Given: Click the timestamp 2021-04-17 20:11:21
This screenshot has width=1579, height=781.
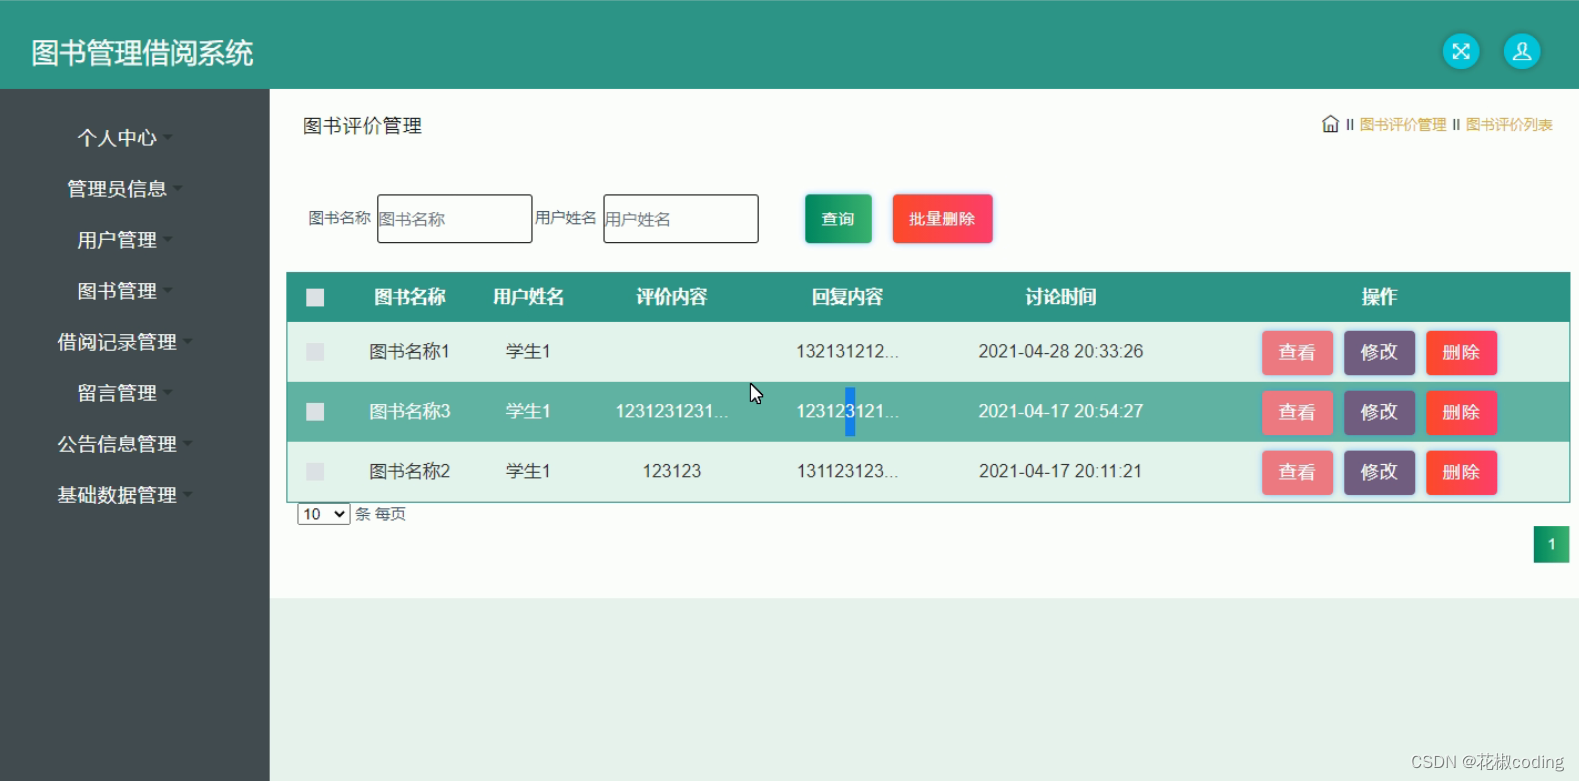Looking at the screenshot, I should pyautogui.click(x=1061, y=471).
